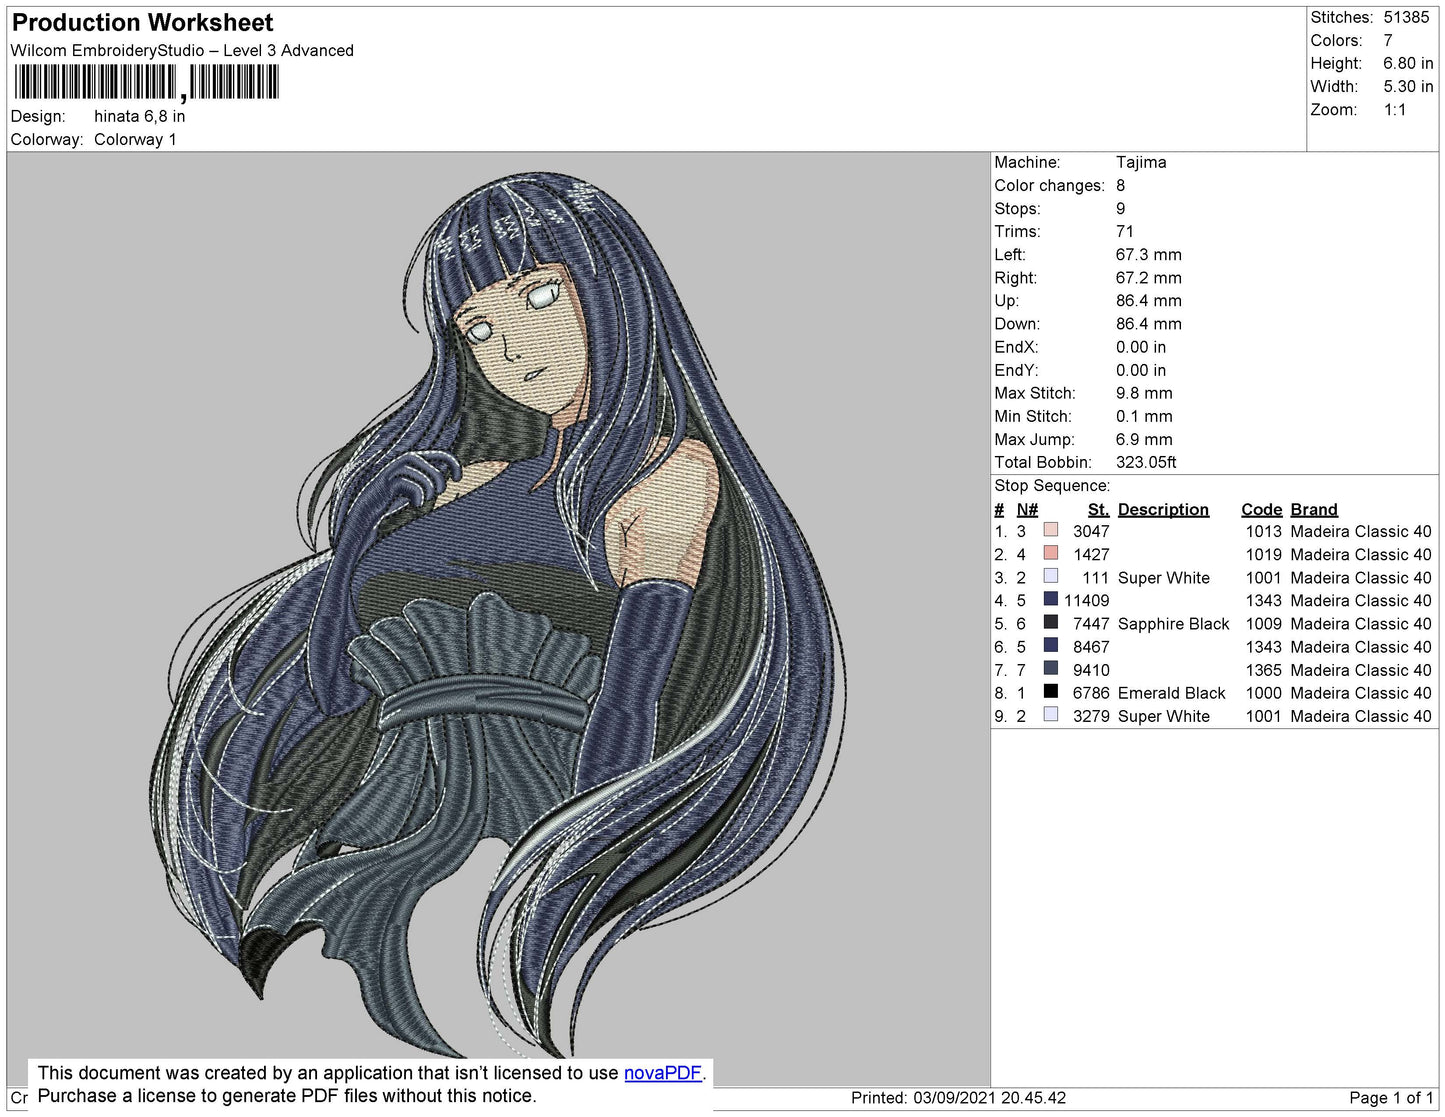Click the 'Color changes:' label
Image resolution: width=1445 pixels, height=1117 pixels.
(1049, 185)
